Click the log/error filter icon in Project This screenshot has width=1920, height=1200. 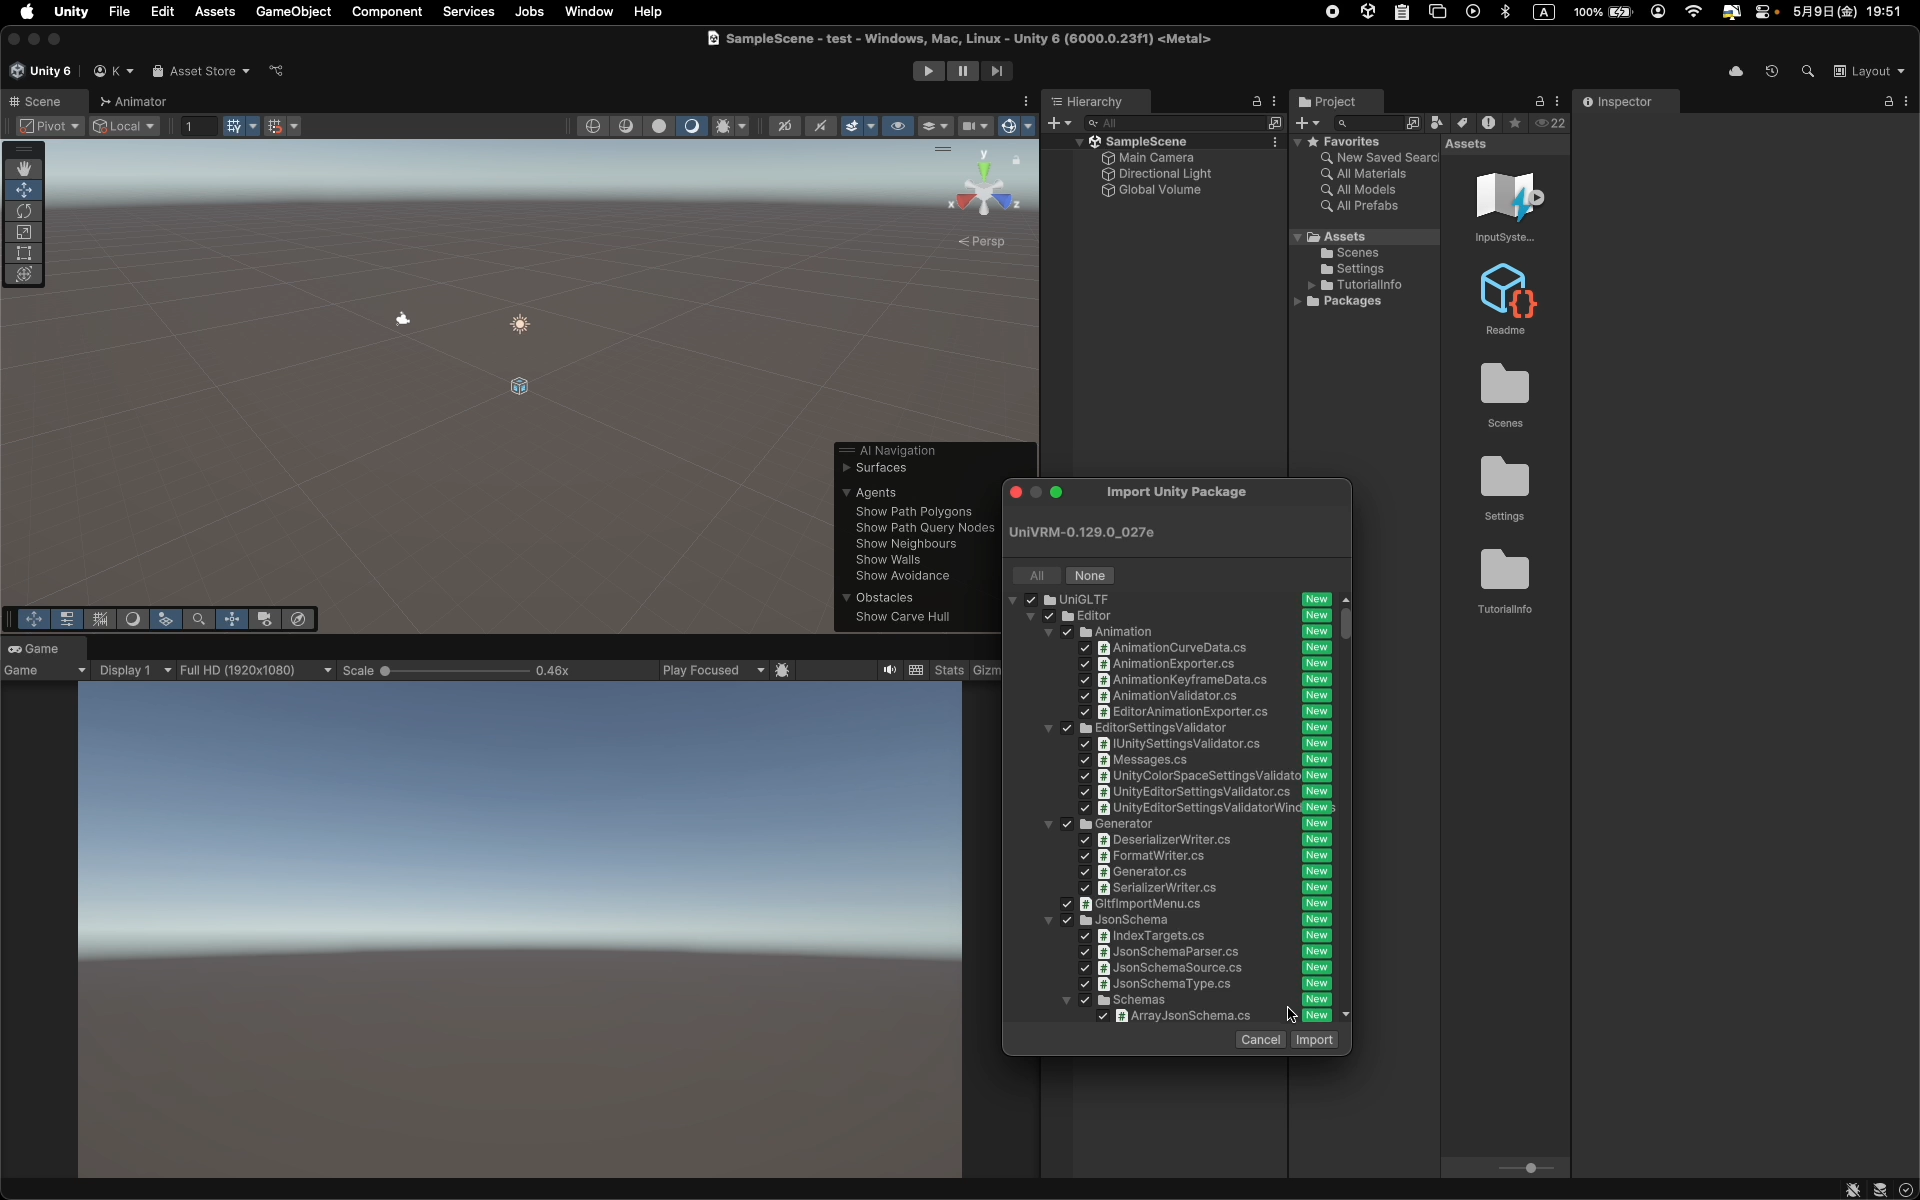click(x=1489, y=123)
